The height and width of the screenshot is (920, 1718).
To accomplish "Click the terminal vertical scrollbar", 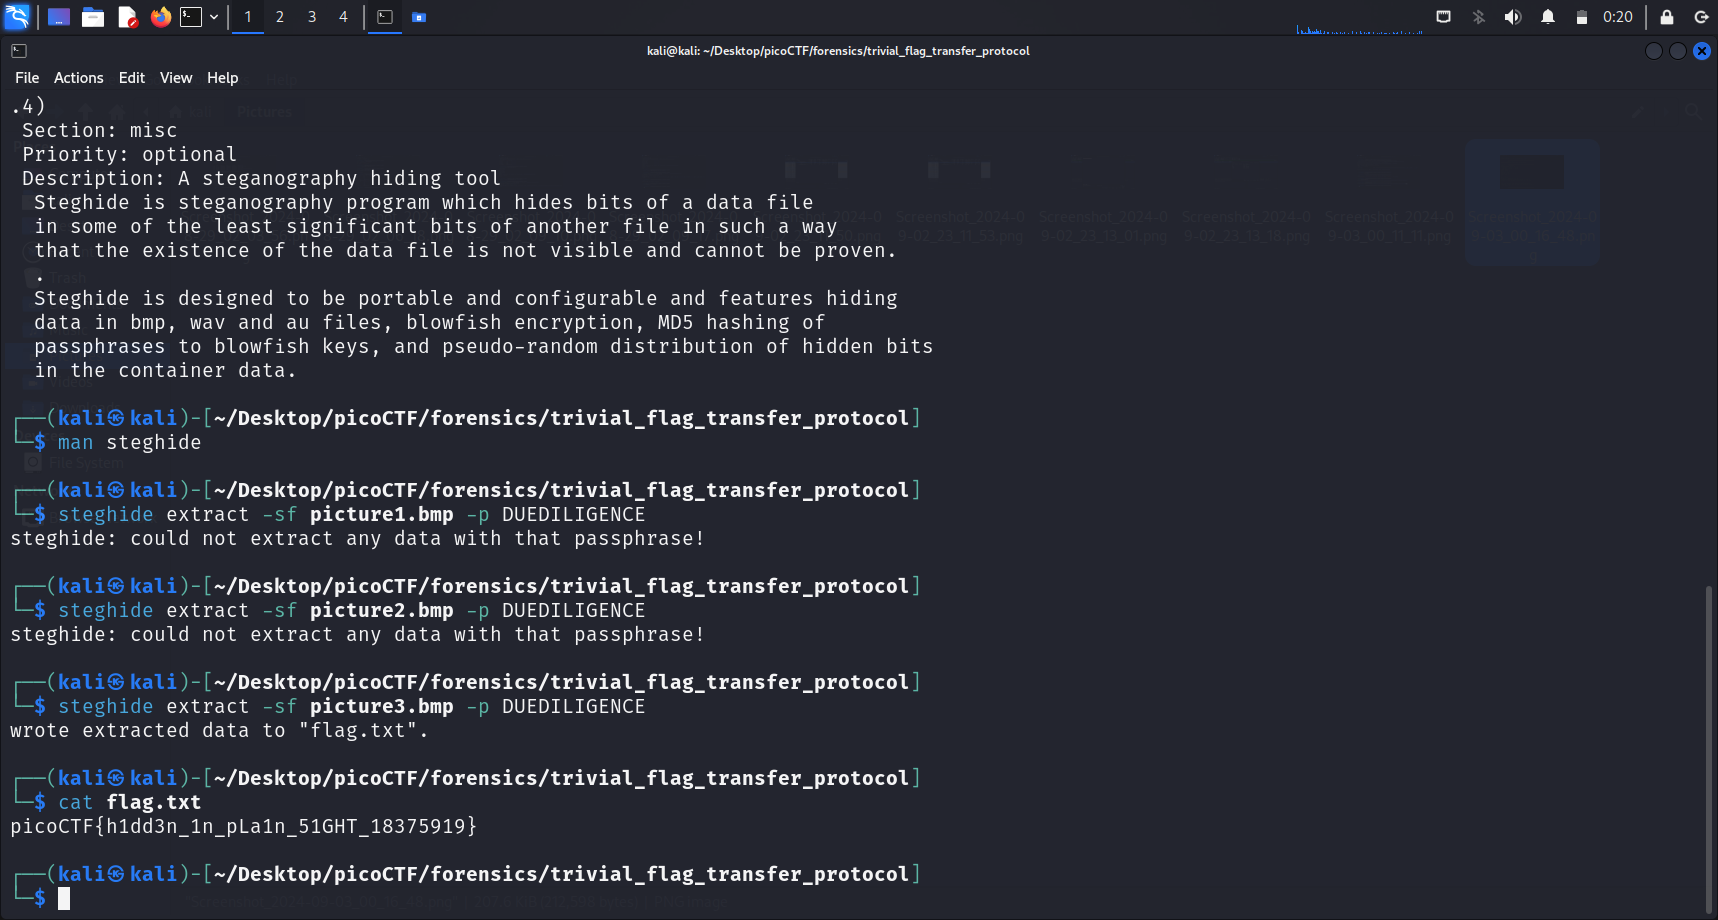I will (1709, 750).
